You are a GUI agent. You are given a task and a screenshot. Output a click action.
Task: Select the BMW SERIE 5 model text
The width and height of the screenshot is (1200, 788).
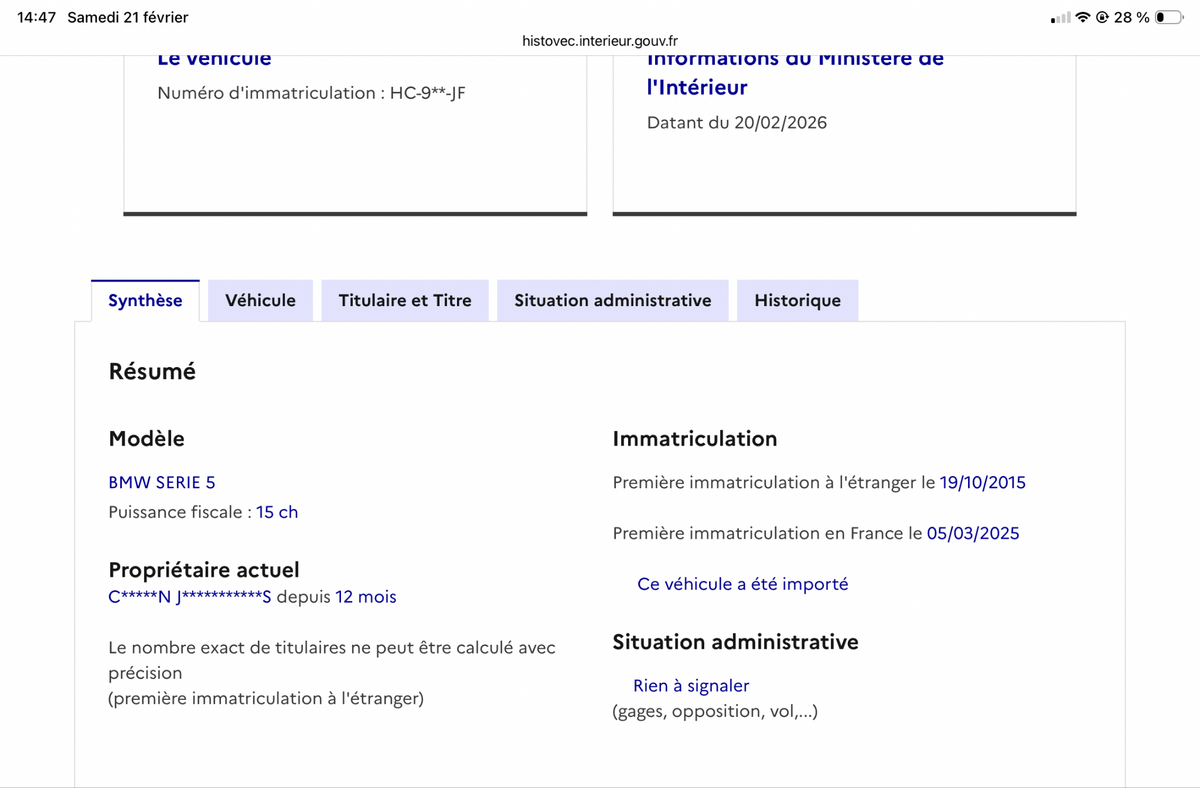point(162,482)
